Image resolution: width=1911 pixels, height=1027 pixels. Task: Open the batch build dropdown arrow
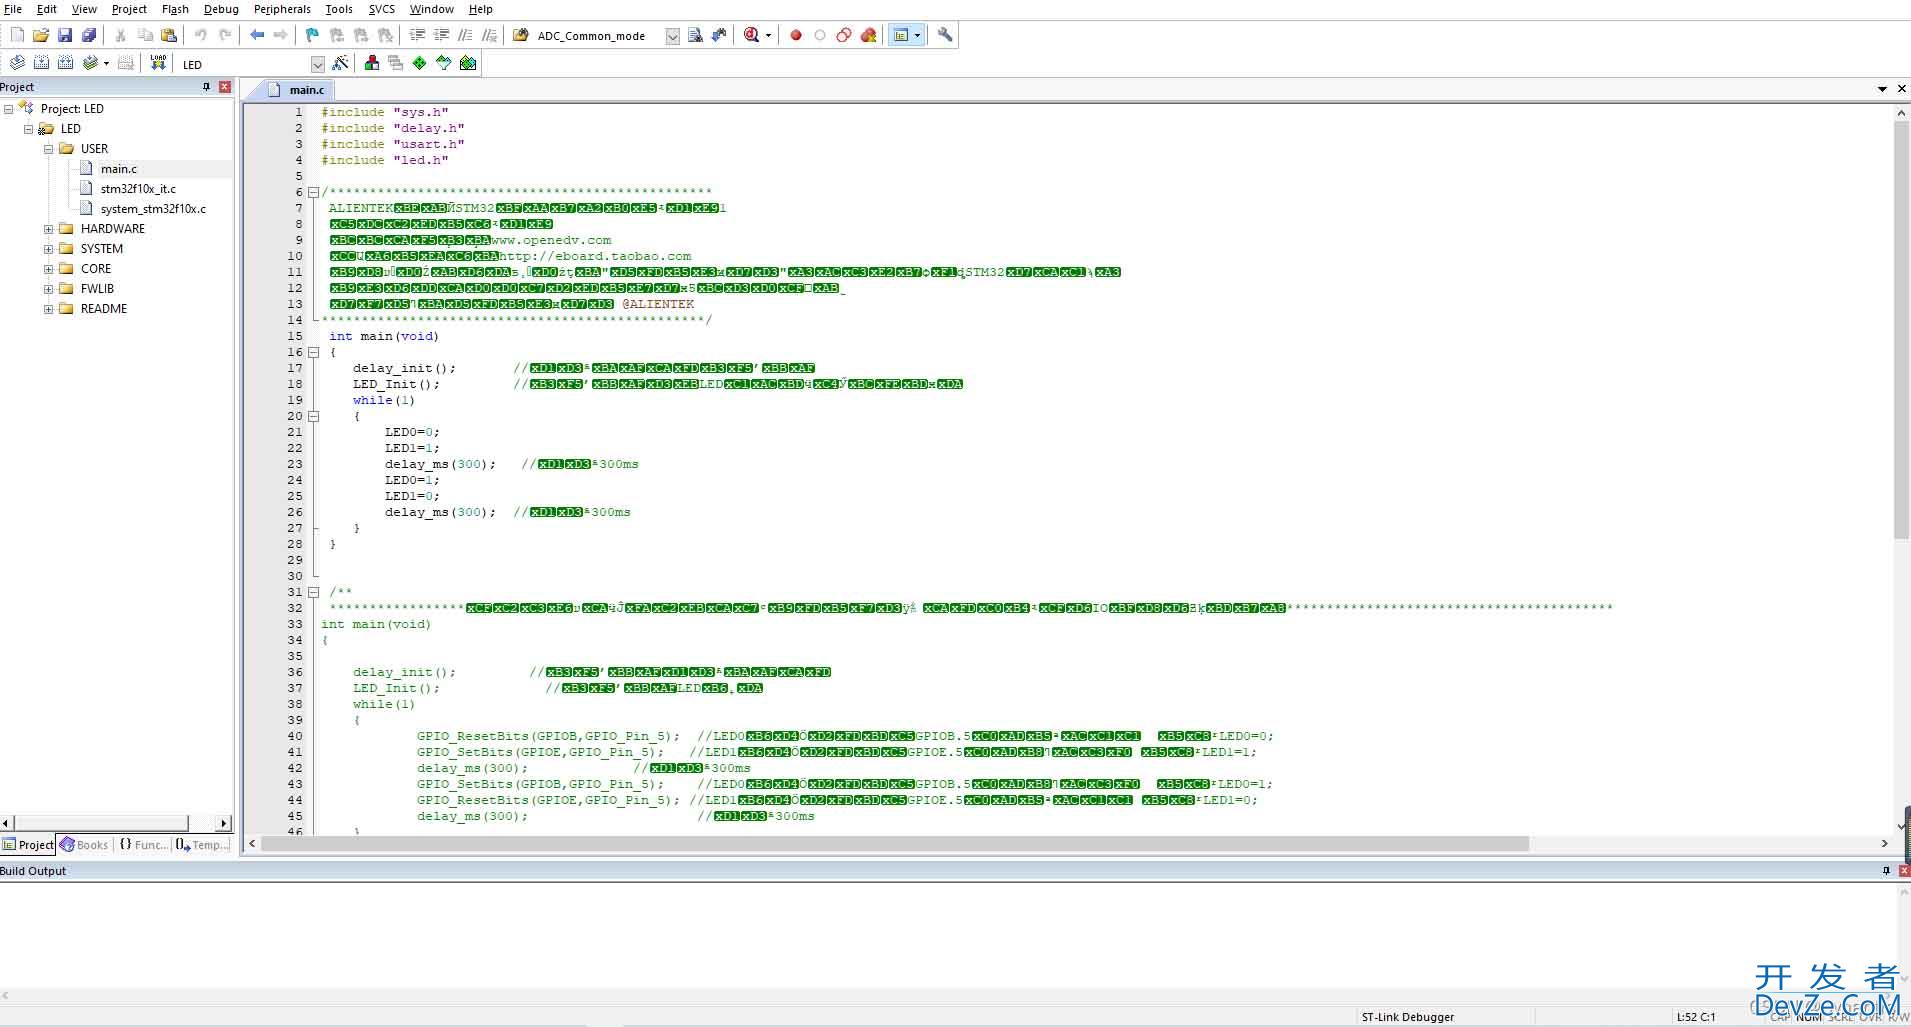tap(106, 63)
